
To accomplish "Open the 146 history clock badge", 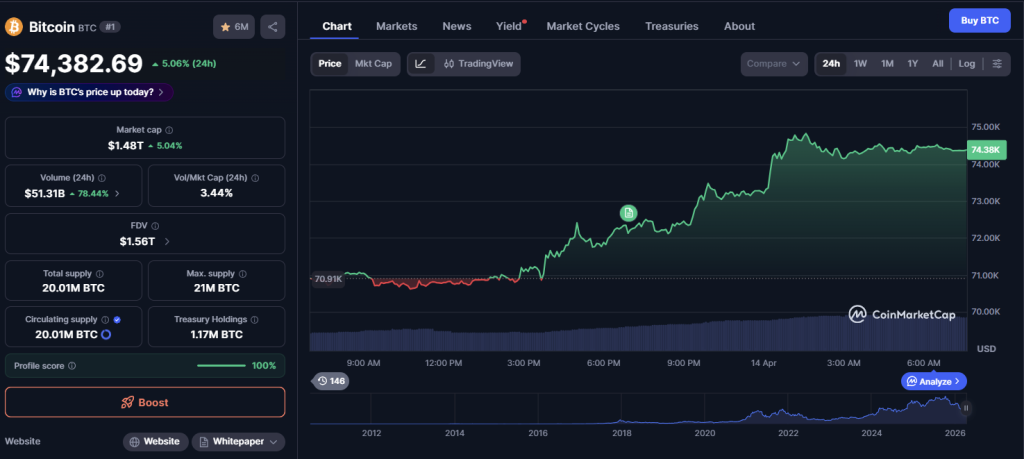I will click(x=330, y=381).
